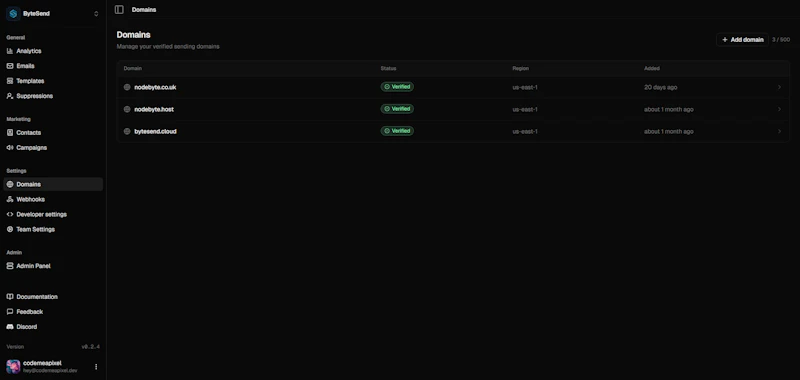Open Documentation link

coord(53,297)
